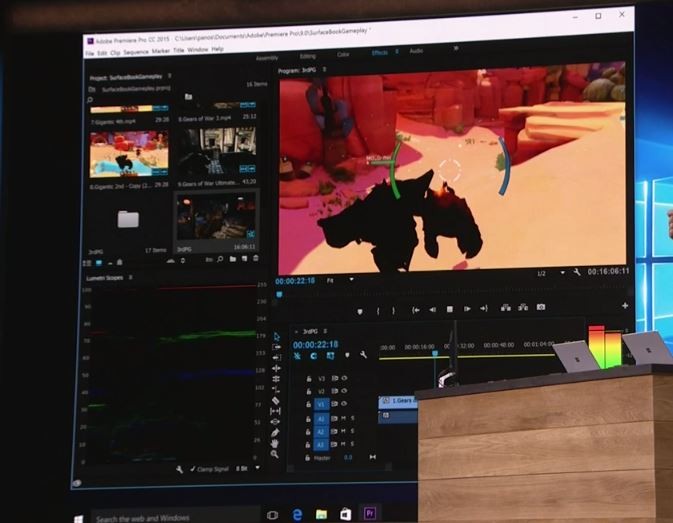This screenshot has width=673, height=523.
Task: Toggle V1 track targeting
Action: pyautogui.click(x=321, y=404)
